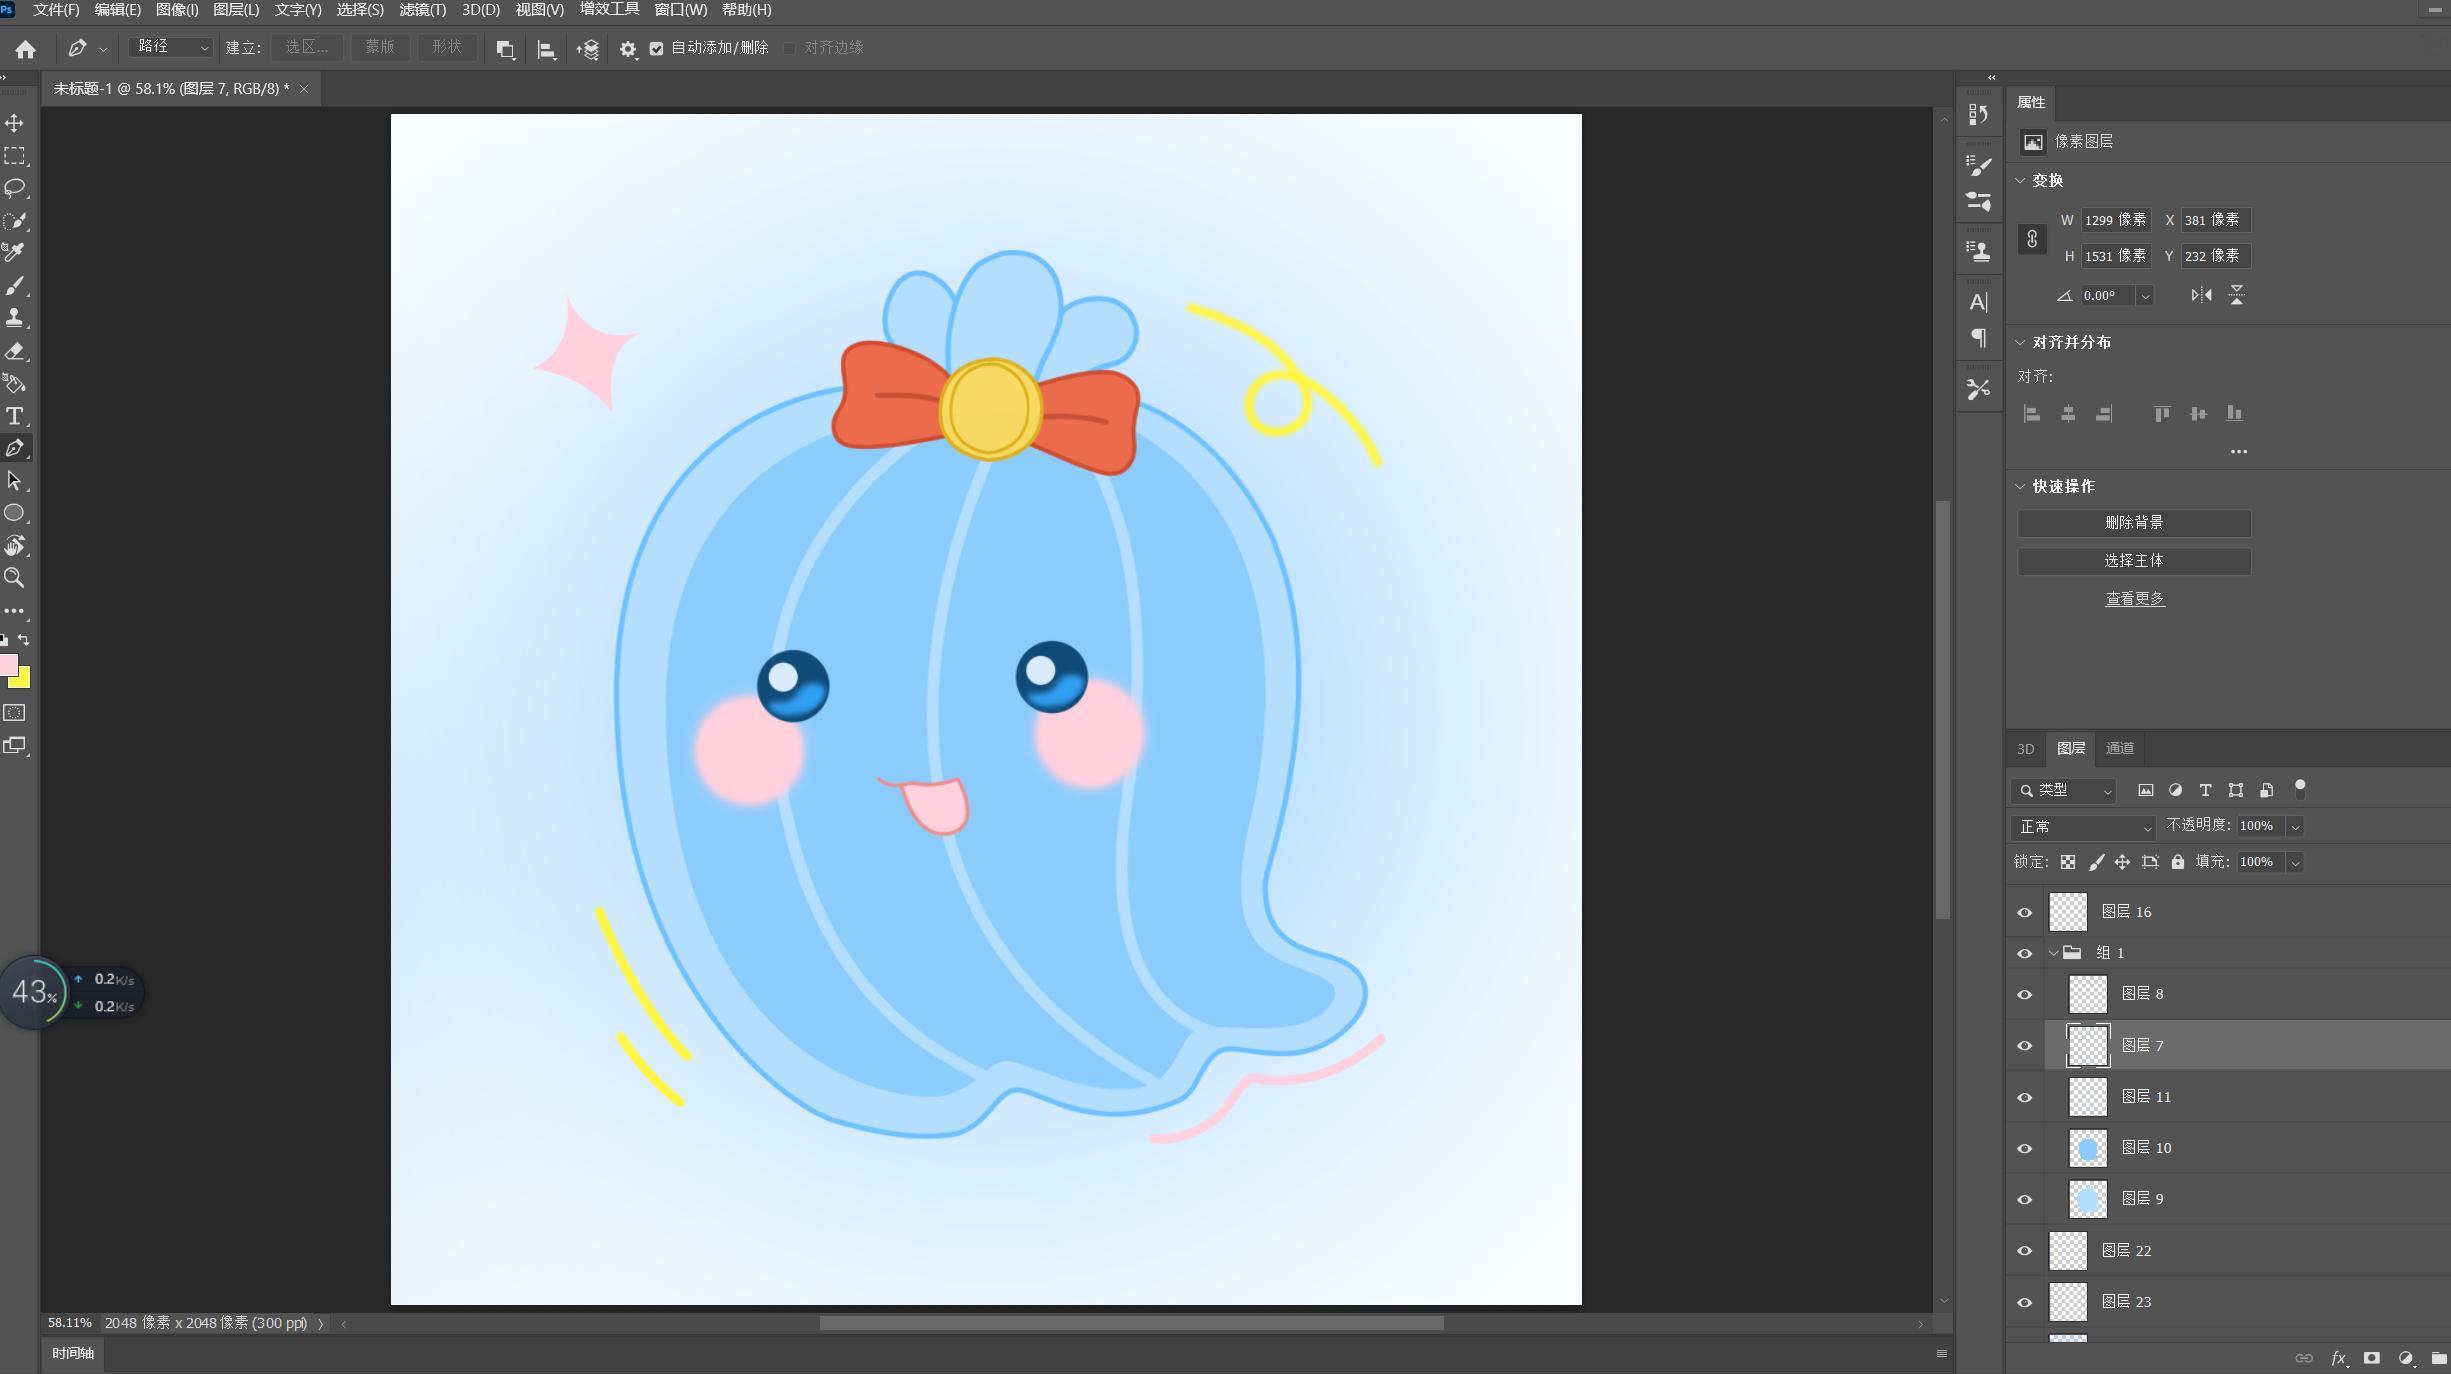Select the Horizontal Type tool
The image size is (2451, 1374).
[x=15, y=416]
